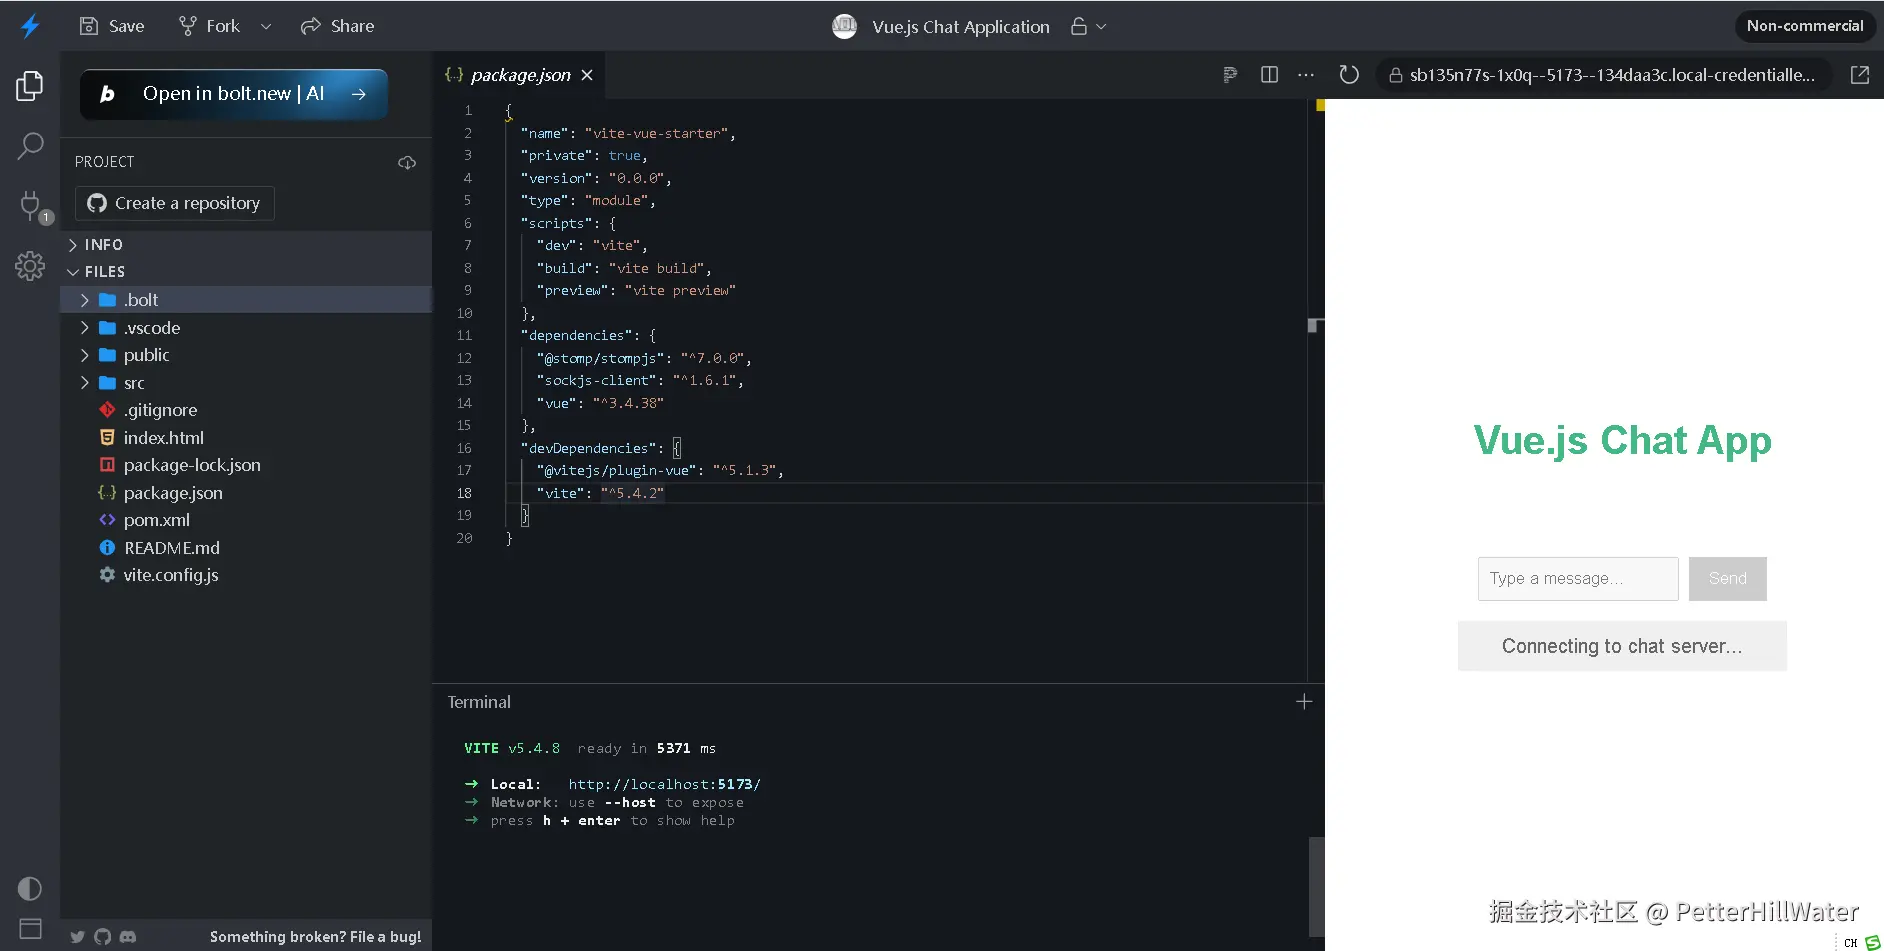The image size is (1884, 951).
Task: Expand the .vscode folder
Action: coord(246,328)
